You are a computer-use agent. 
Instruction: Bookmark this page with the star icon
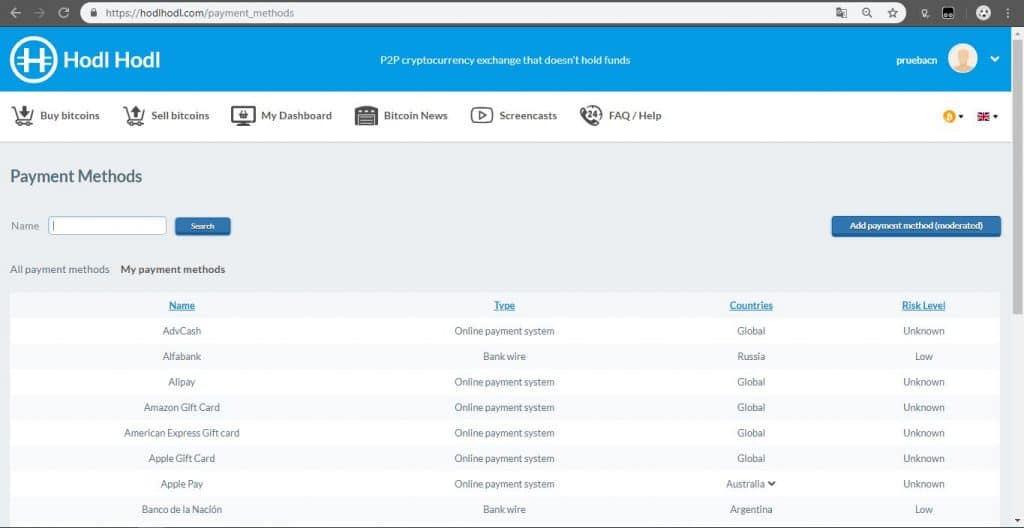[x=892, y=12]
